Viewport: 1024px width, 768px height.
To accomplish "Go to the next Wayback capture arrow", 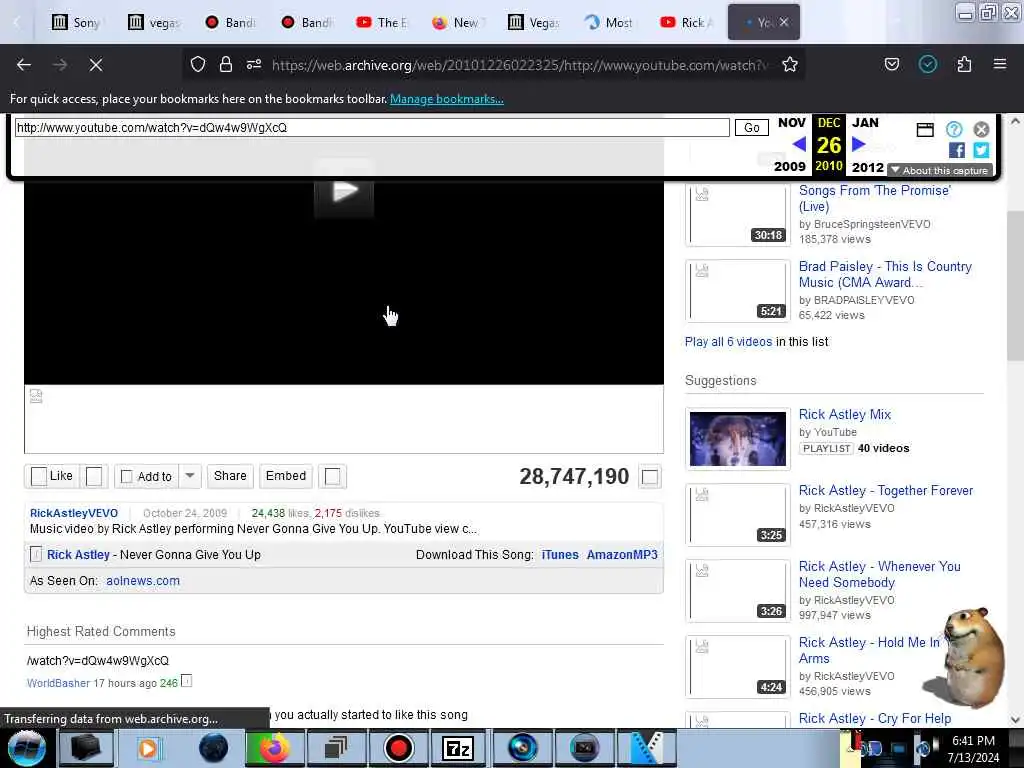I will pos(859,144).
